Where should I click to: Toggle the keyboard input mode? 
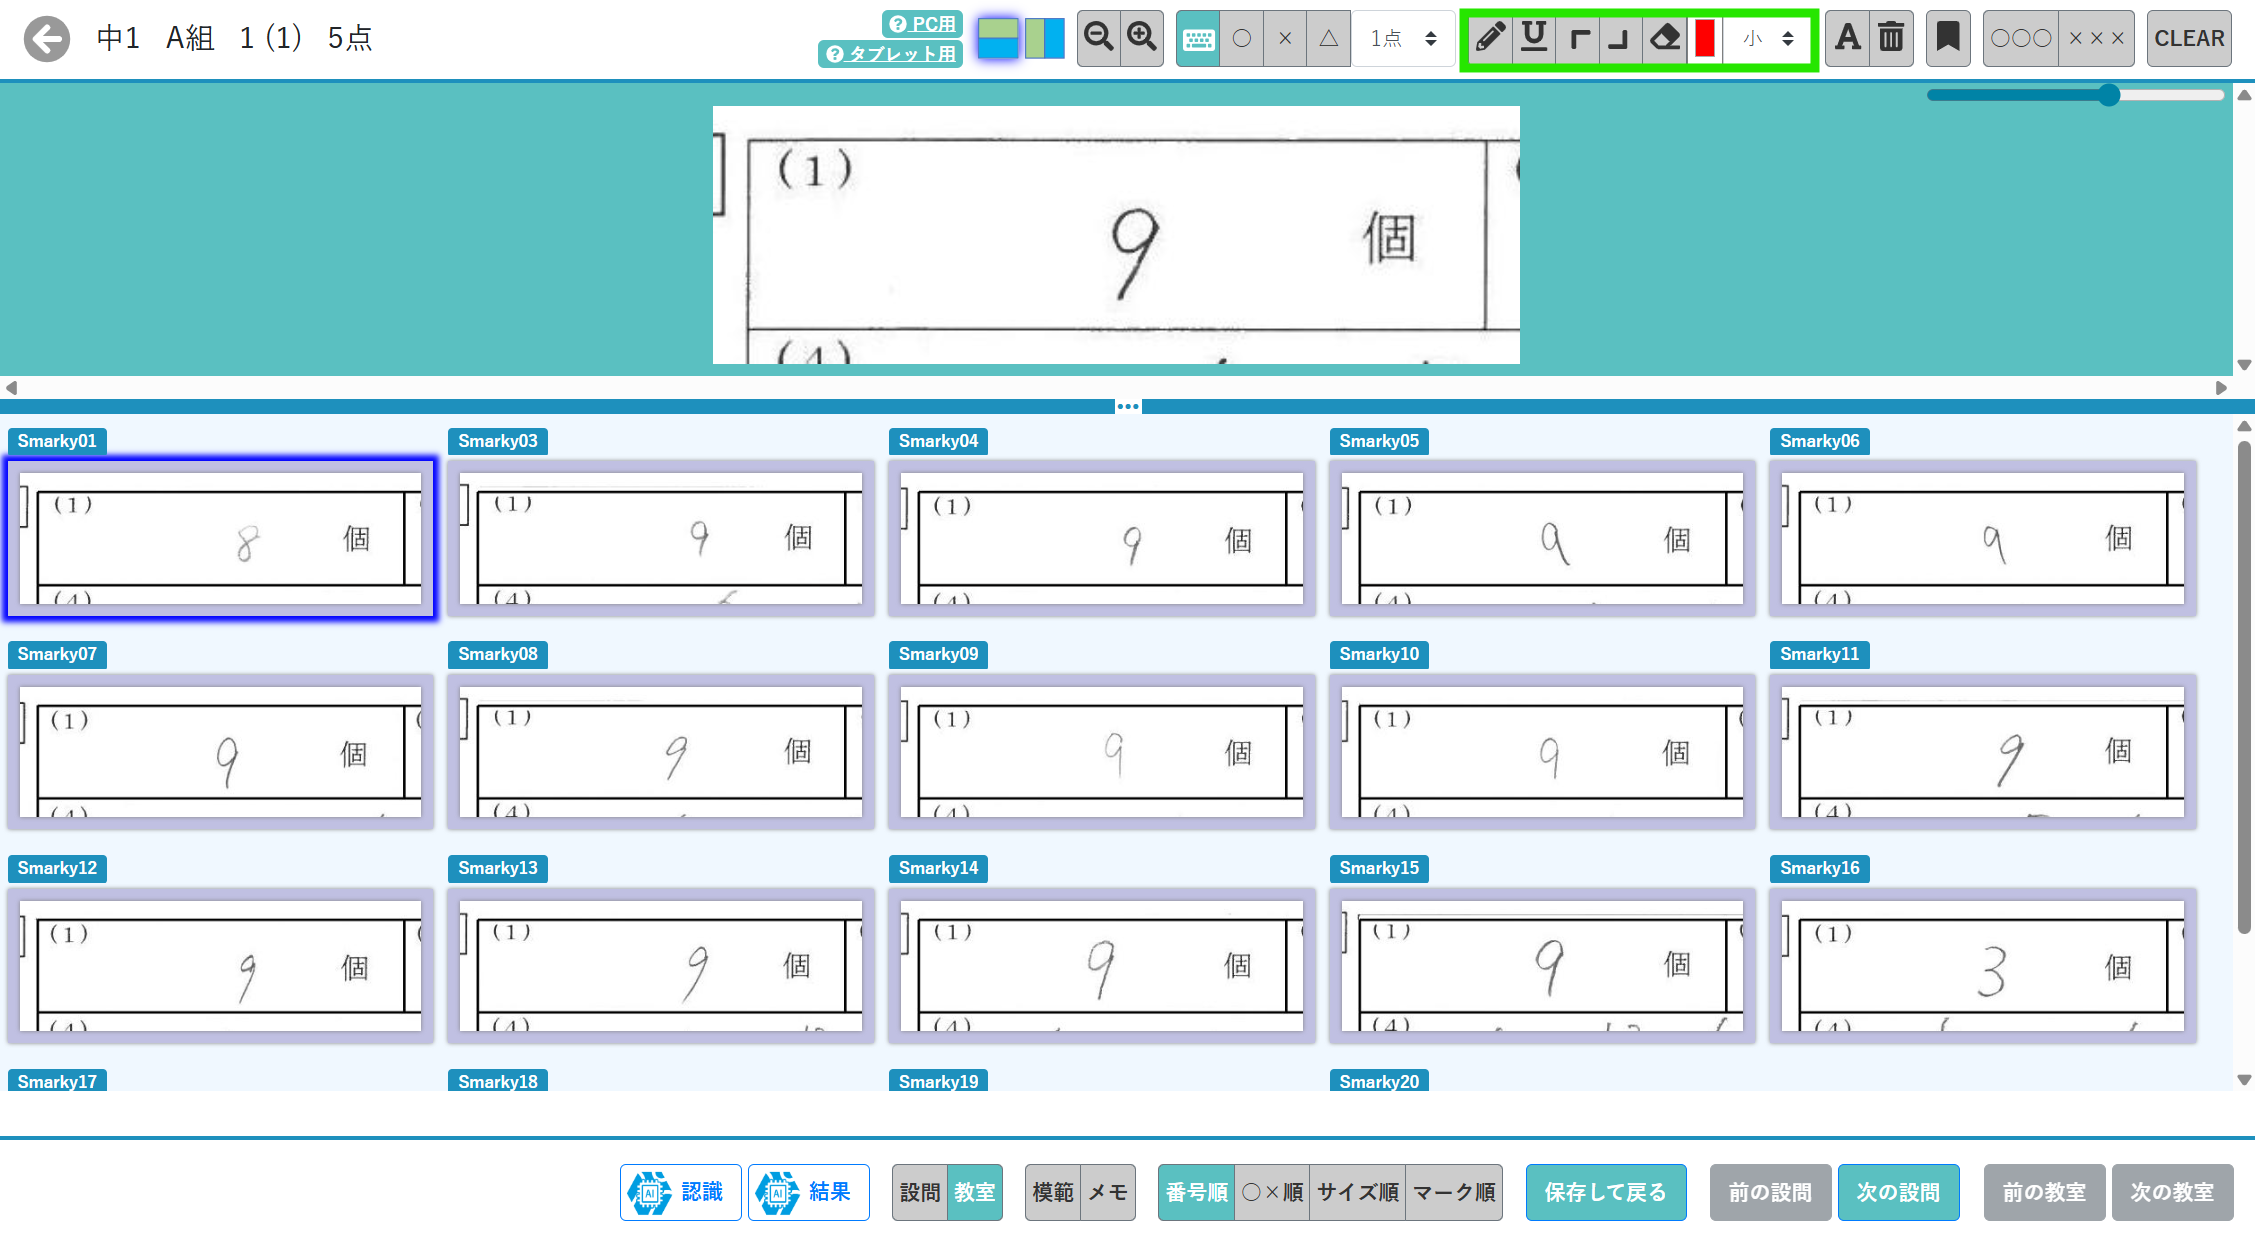pos(1198,39)
